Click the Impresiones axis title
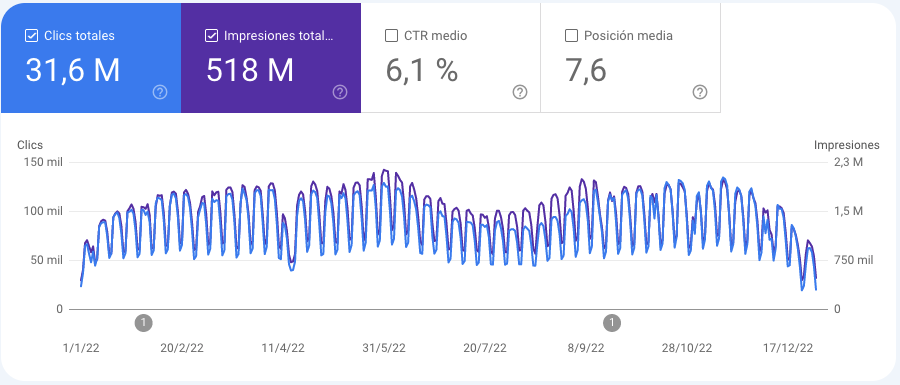Screen dimensions: 900x385 pyautogui.click(x=847, y=145)
